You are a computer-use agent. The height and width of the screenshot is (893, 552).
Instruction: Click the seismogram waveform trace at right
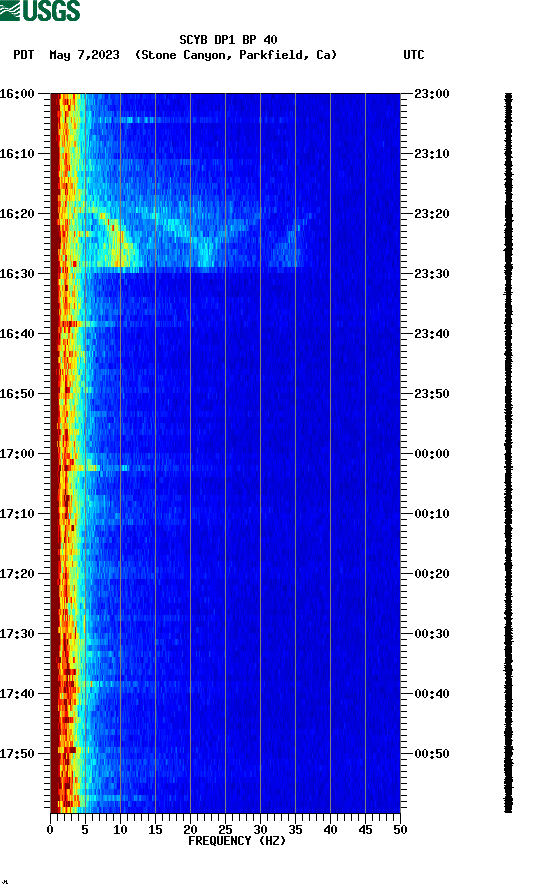point(508,453)
